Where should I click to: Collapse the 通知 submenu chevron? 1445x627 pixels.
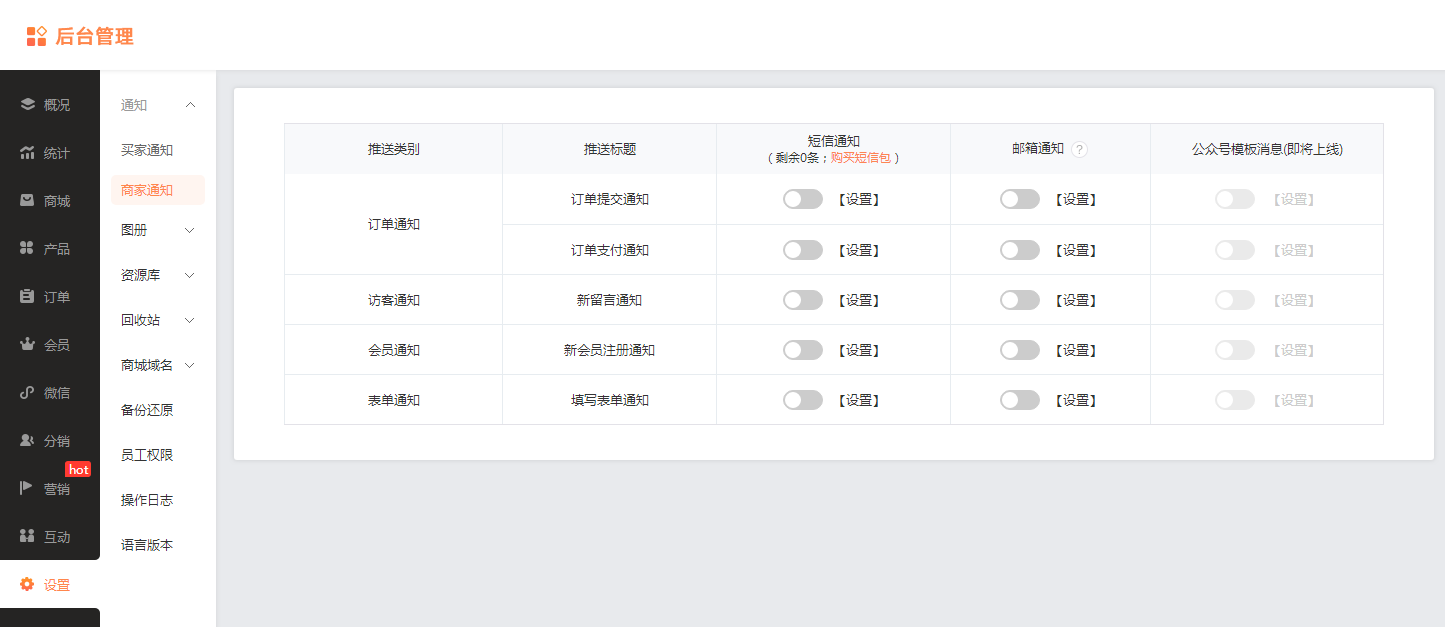[190, 105]
